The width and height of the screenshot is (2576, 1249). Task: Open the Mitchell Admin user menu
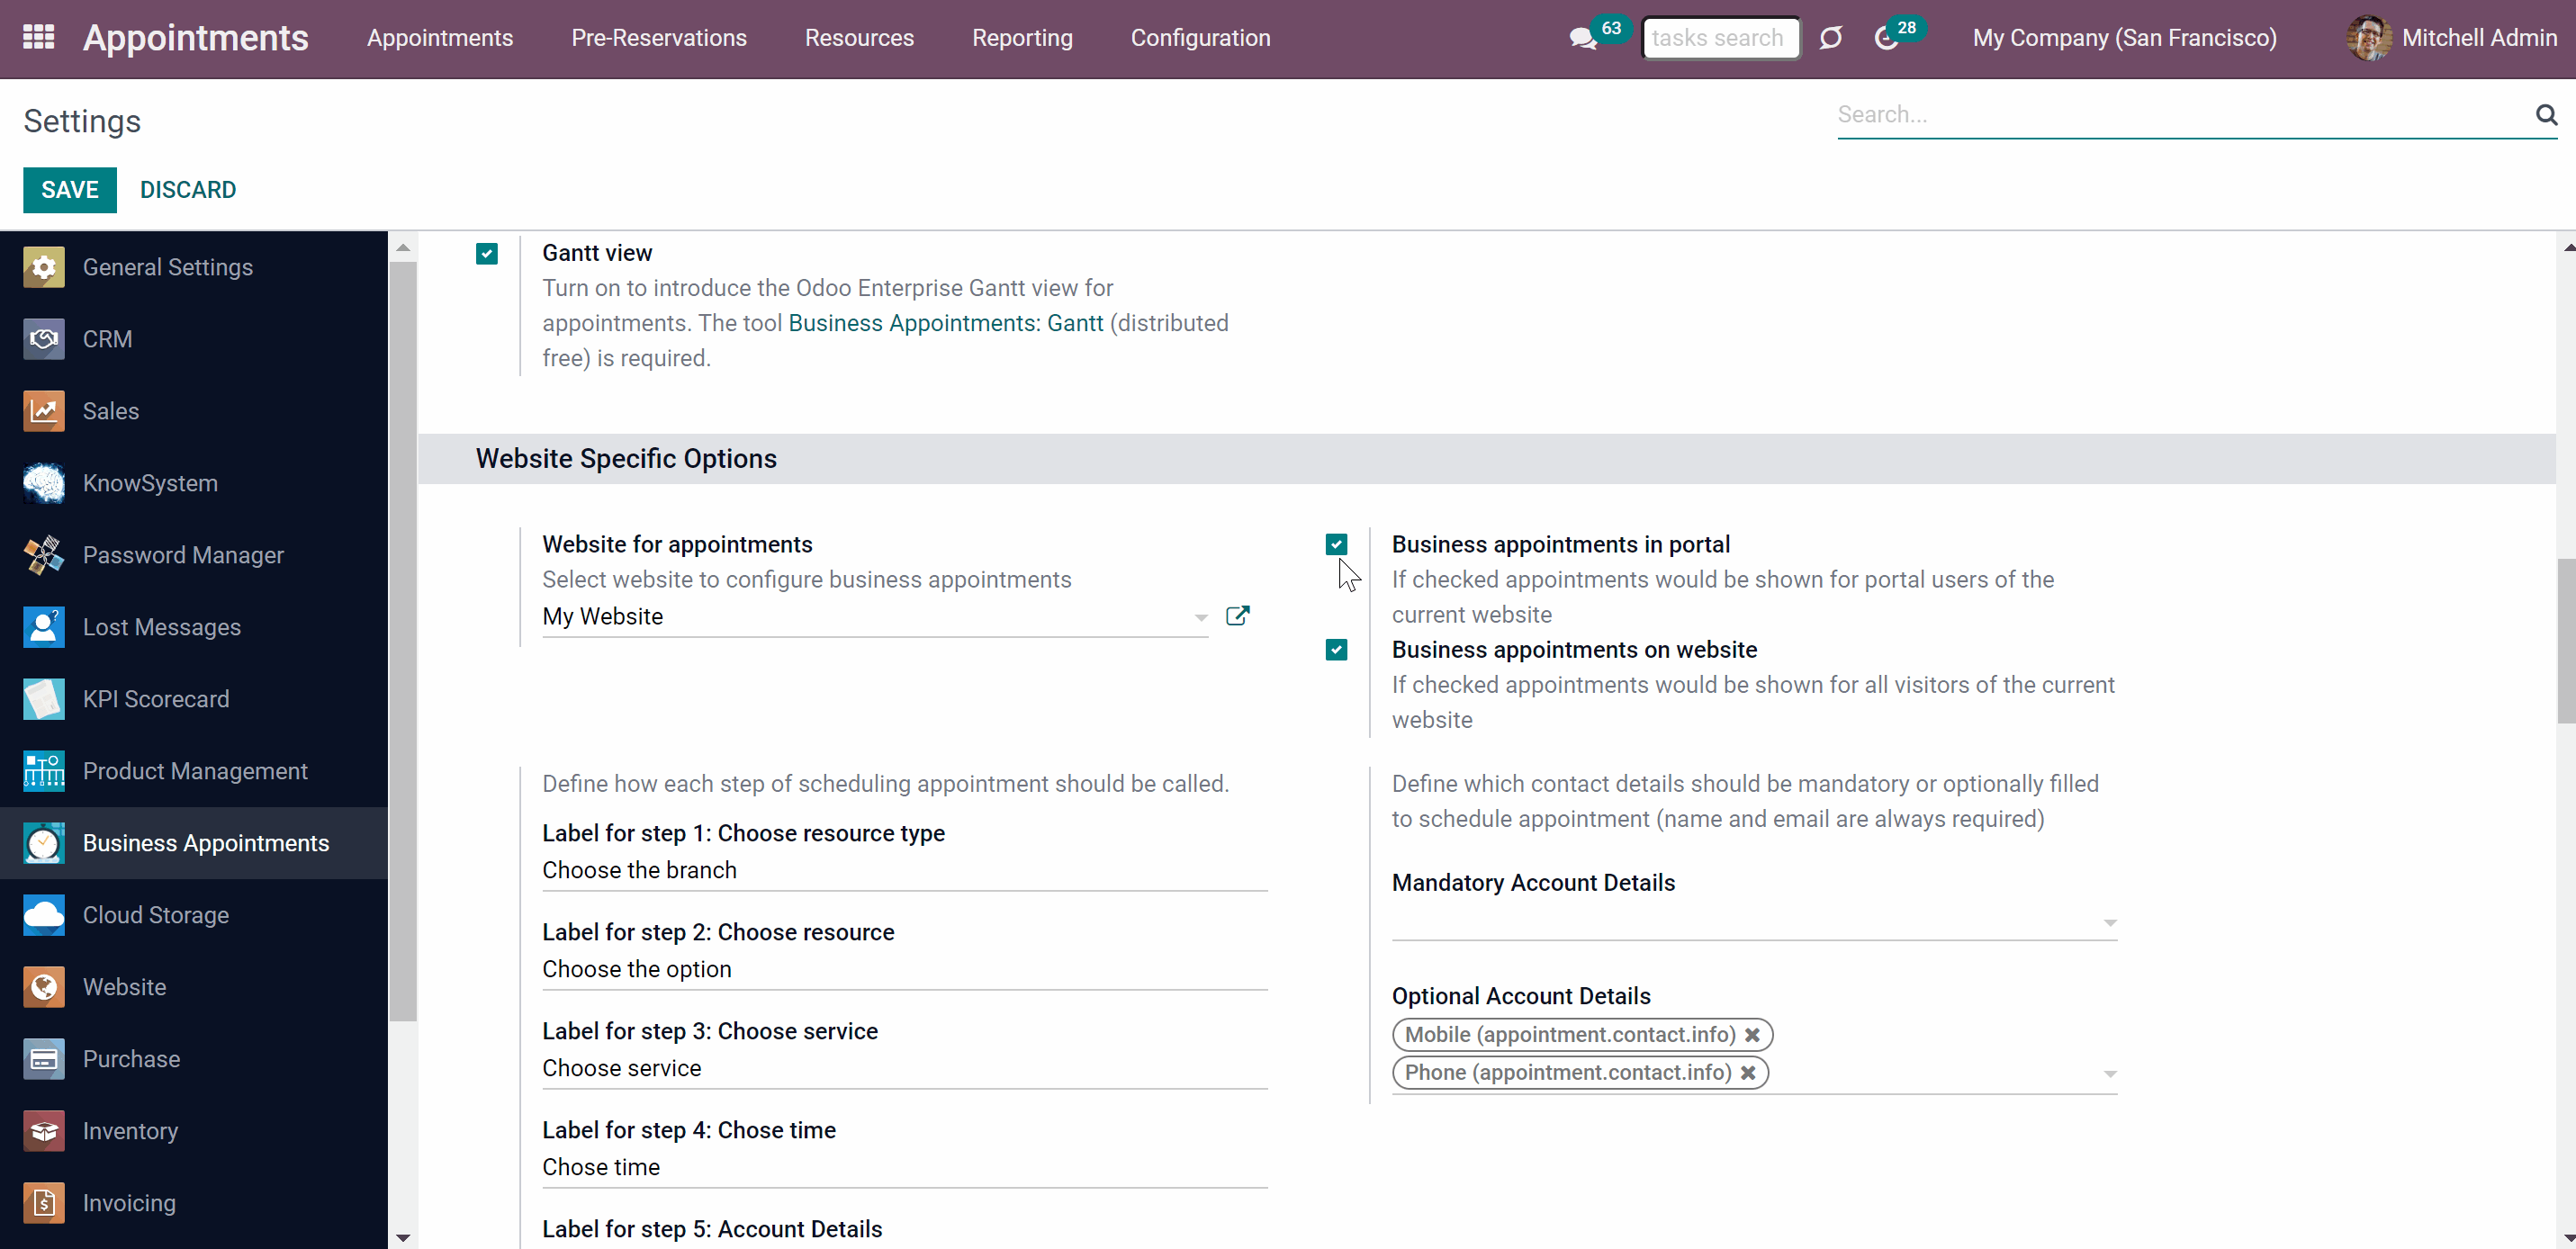[x=2451, y=38]
